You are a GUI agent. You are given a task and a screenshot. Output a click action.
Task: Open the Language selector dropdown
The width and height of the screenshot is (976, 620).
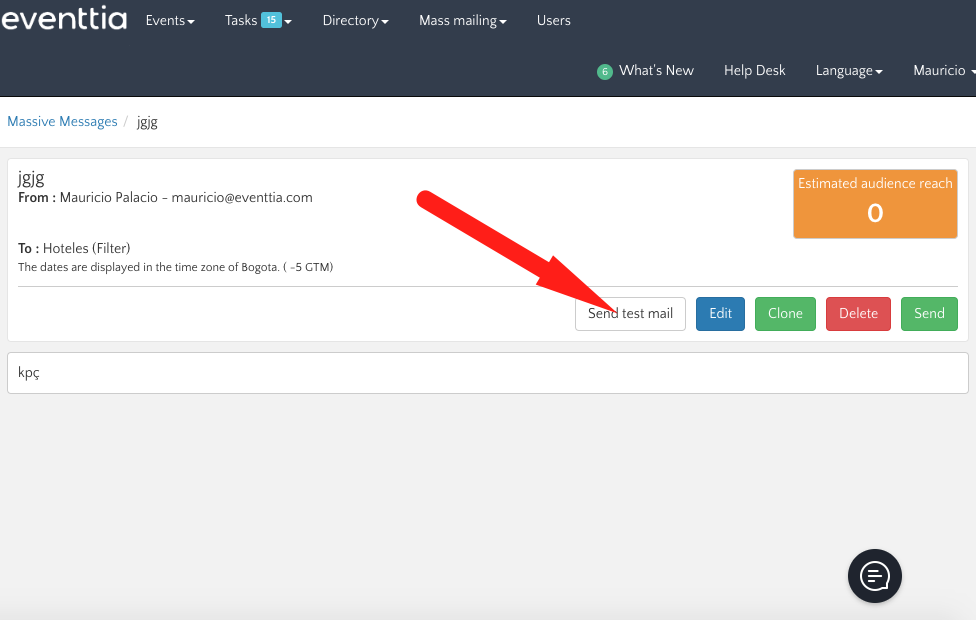click(849, 71)
